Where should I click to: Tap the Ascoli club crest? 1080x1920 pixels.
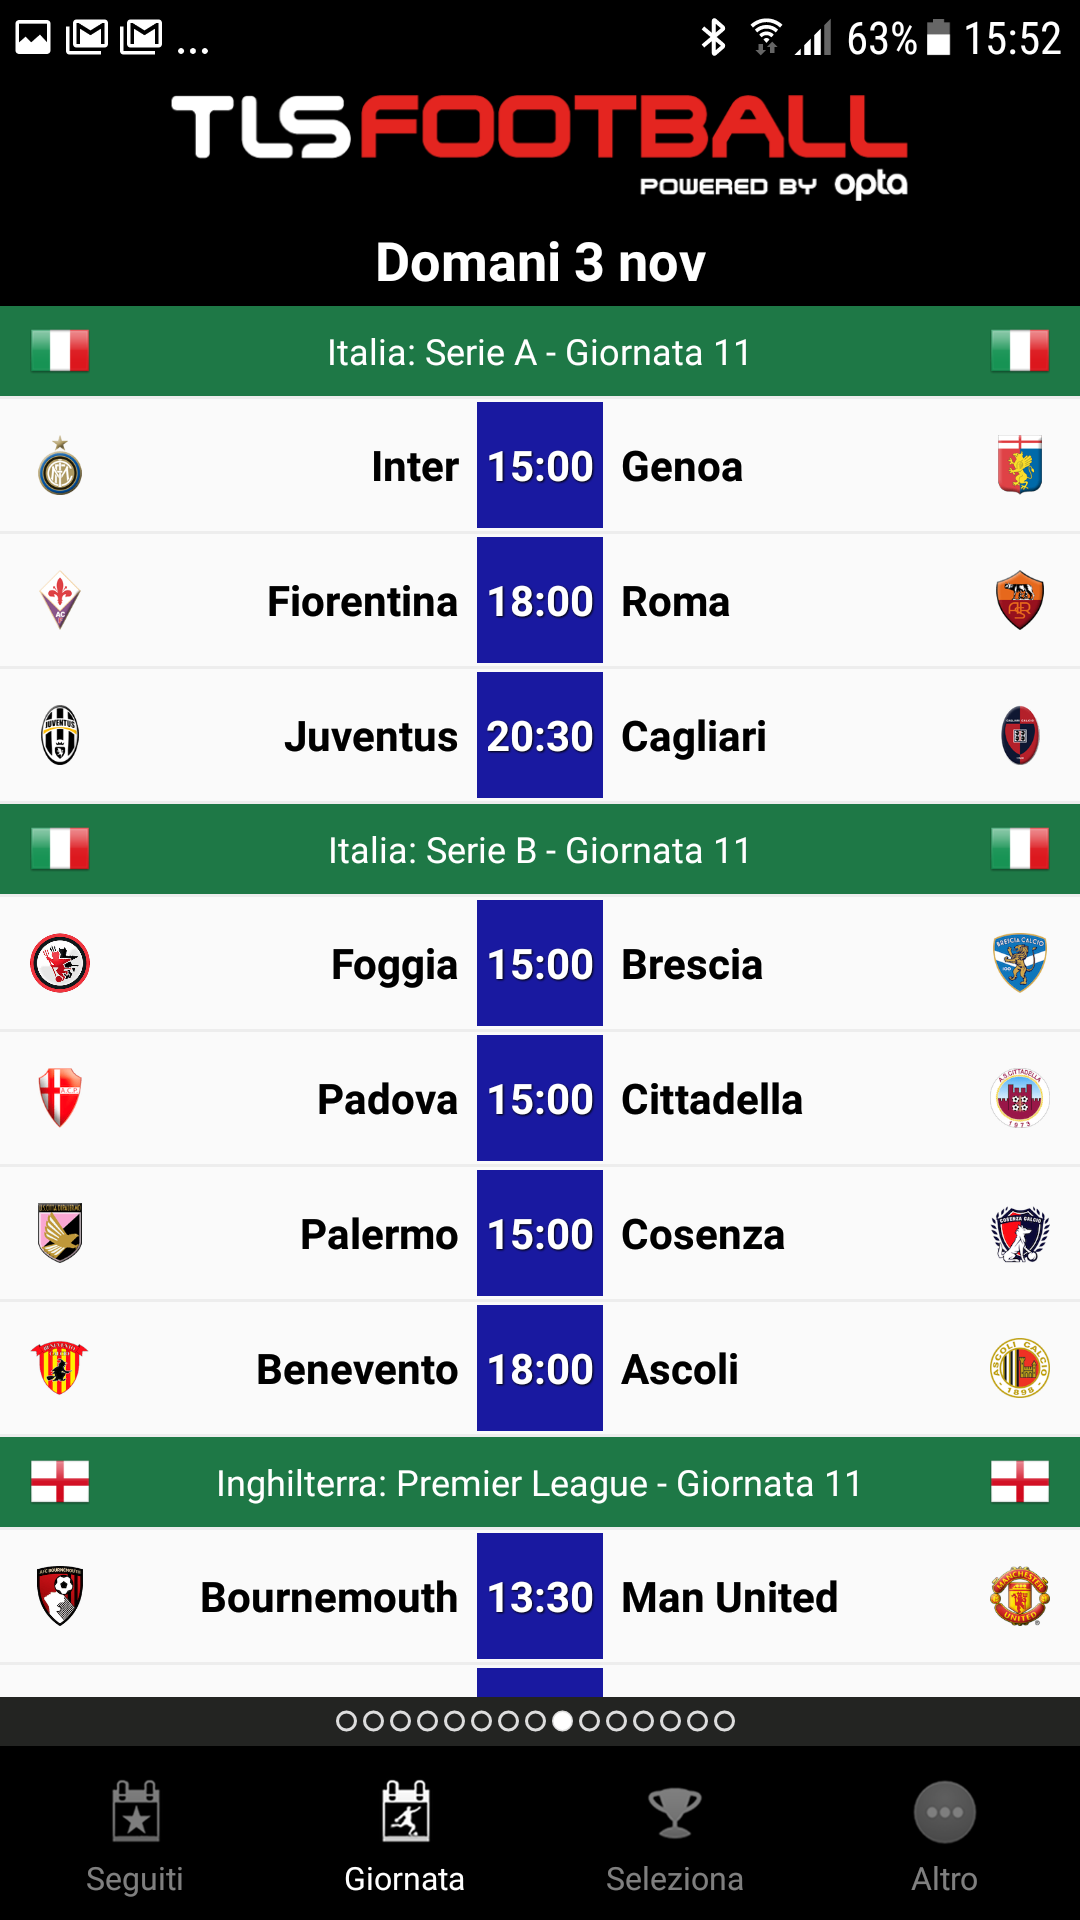[1020, 1368]
